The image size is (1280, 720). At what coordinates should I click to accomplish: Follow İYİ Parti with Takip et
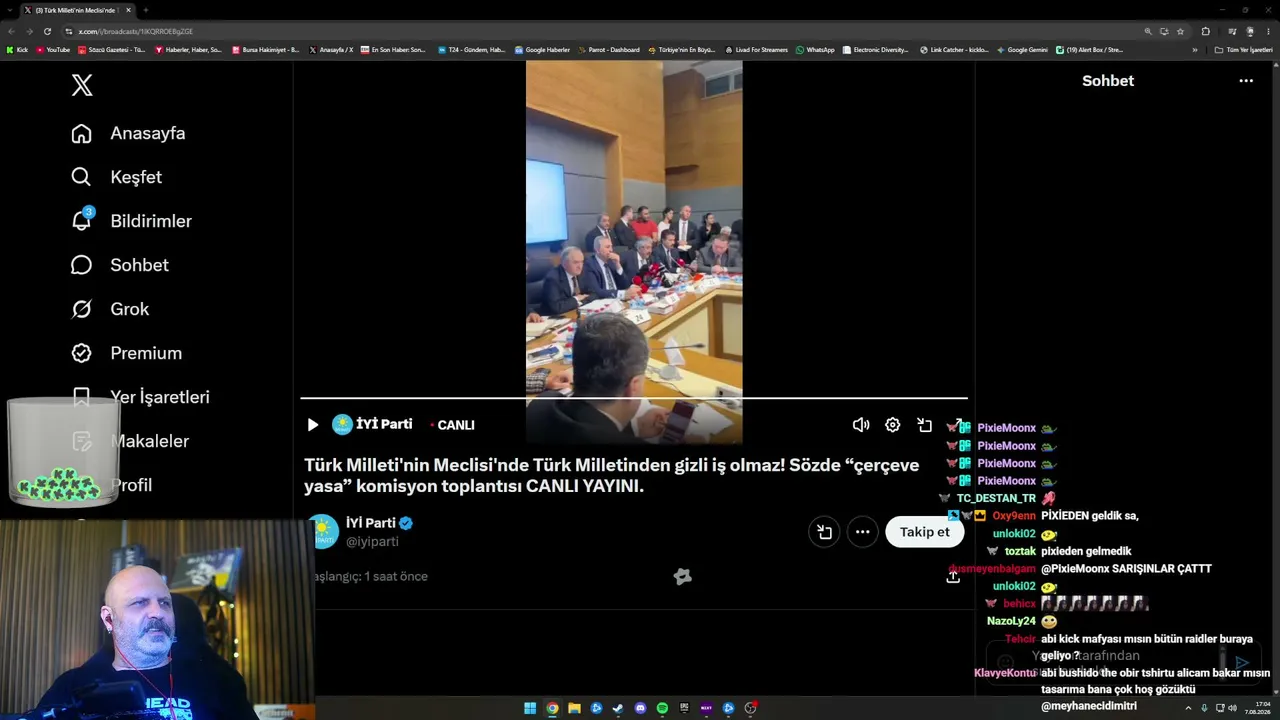(925, 532)
